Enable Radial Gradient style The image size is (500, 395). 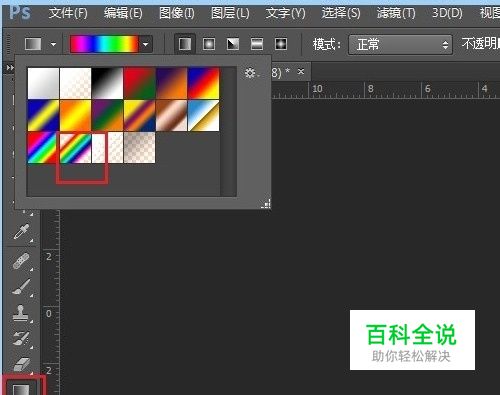click(209, 44)
